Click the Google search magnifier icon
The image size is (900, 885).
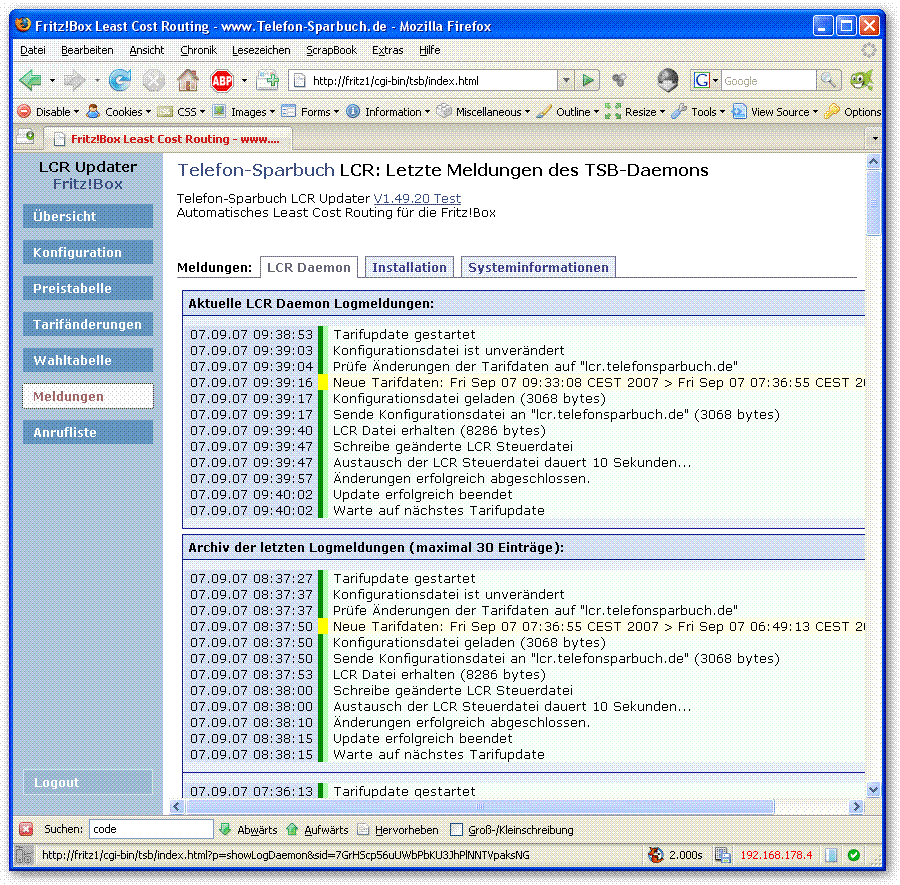pos(829,80)
